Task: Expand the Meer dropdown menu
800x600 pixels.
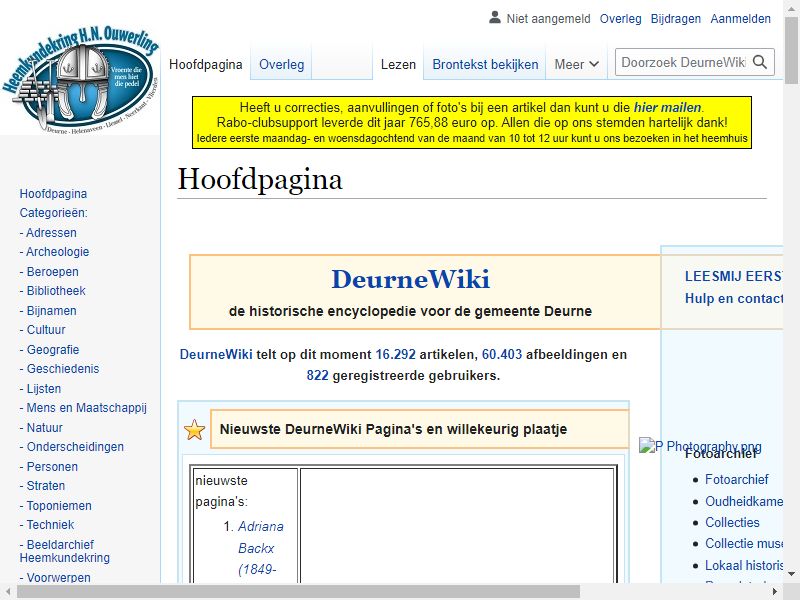Action: 577,64
